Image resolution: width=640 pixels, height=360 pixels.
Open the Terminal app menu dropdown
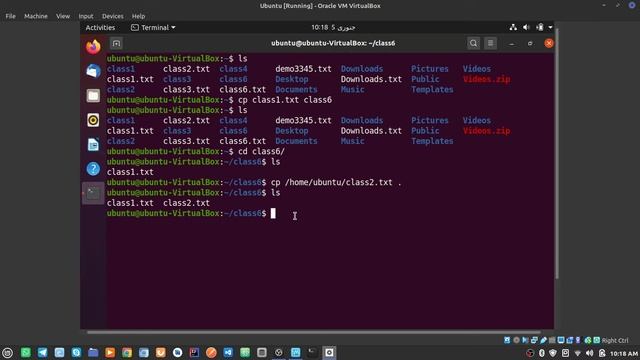click(x=153, y=27)
